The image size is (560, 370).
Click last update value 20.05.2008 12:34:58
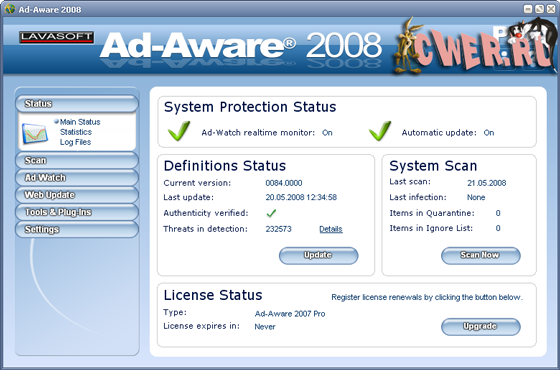click(x=301, y=197)
